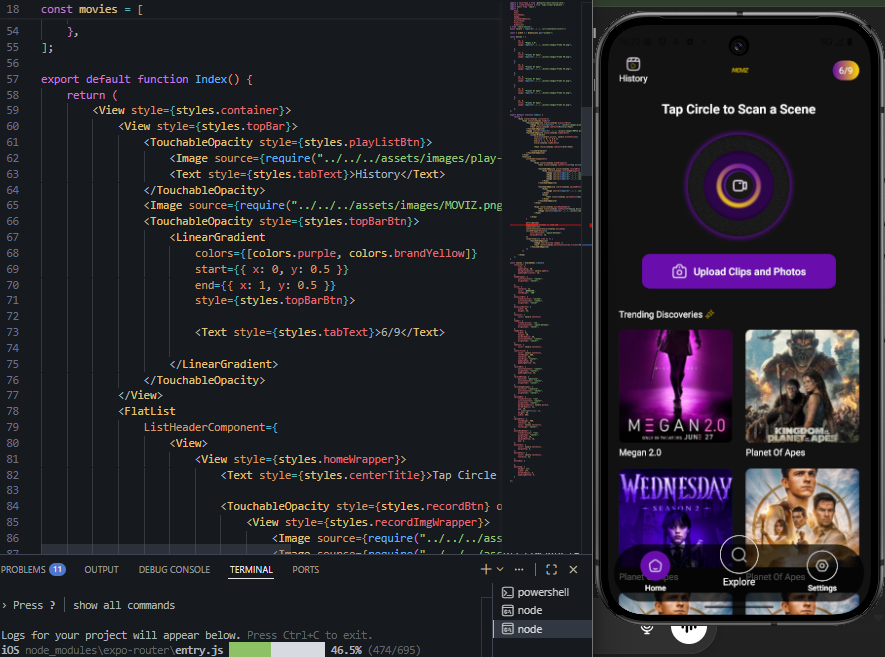Click "show all commands" terminal text

(124, 605)
